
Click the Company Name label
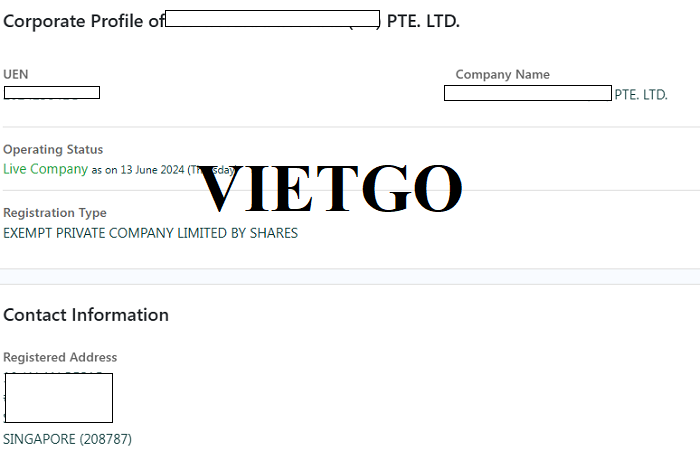[x=502, y=74]
